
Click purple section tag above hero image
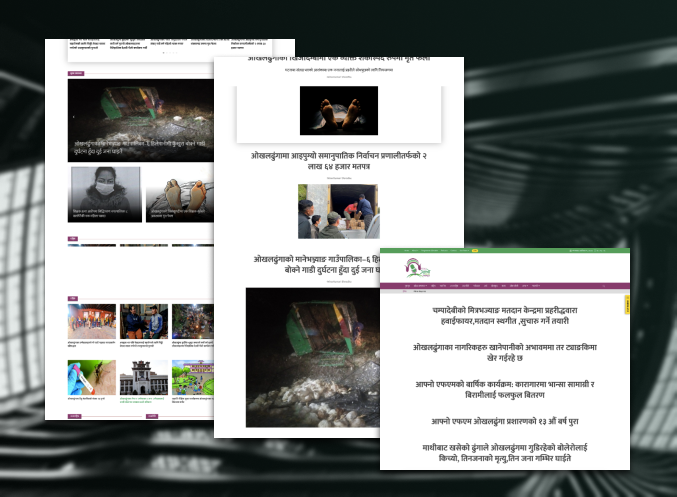click(x=76, y=73)
